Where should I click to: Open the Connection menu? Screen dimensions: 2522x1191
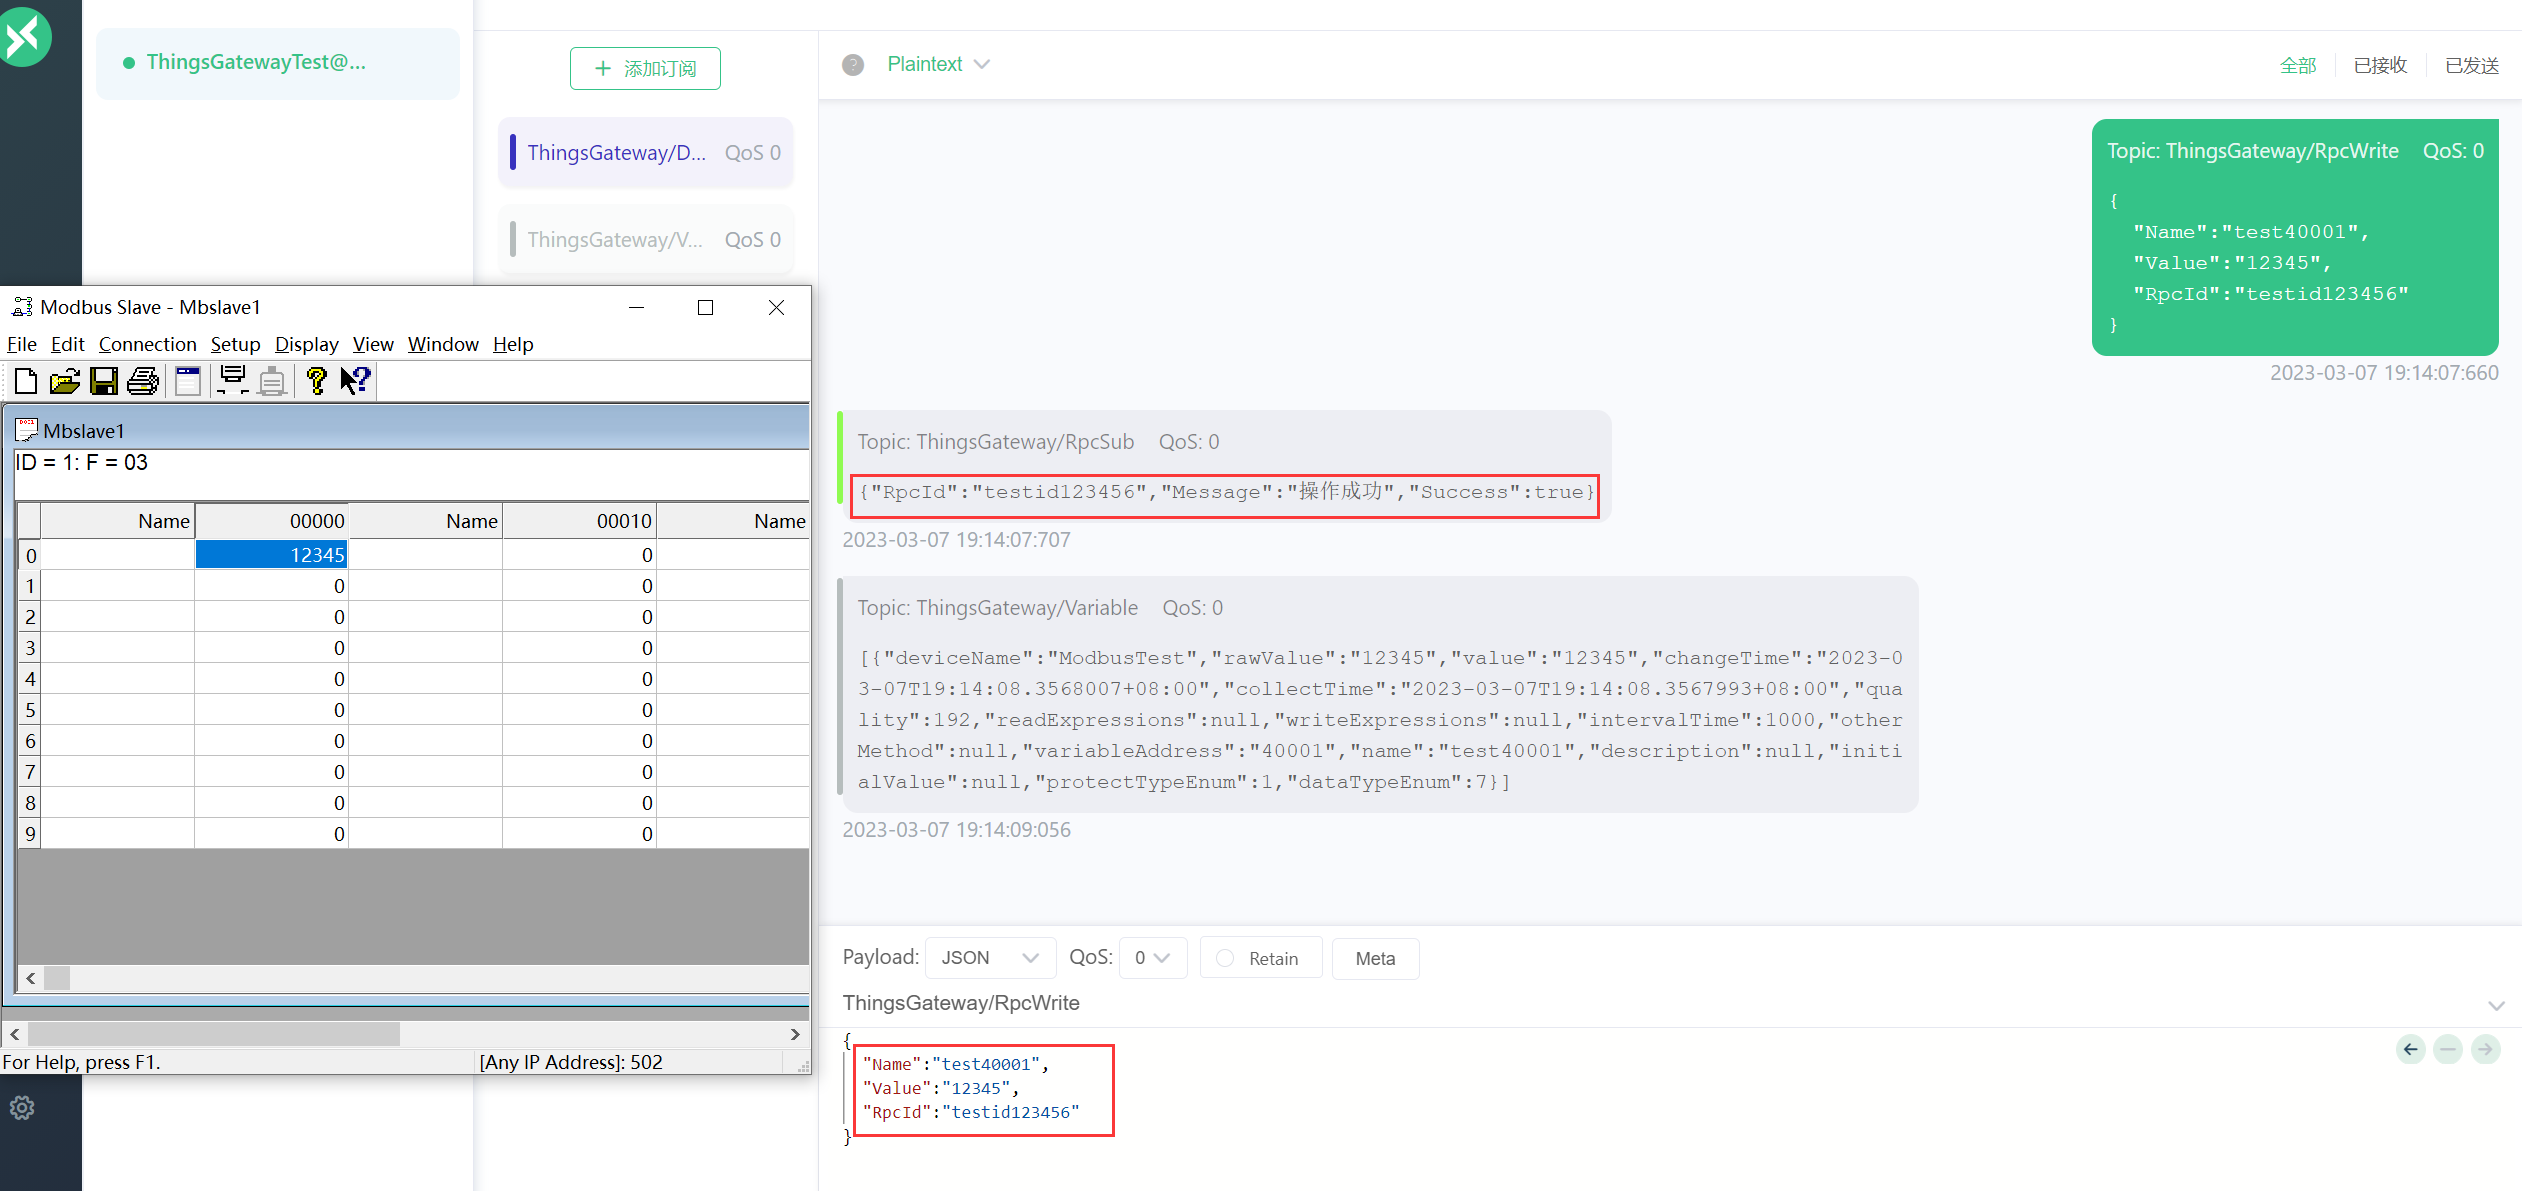[147, 344]
